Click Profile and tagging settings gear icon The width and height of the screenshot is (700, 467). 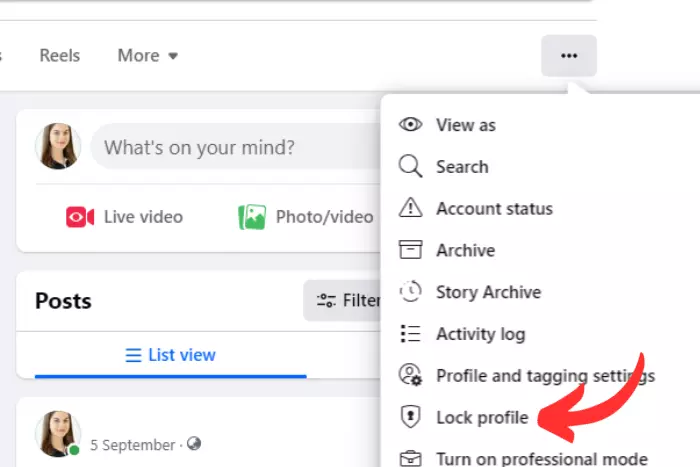(410, 375)
